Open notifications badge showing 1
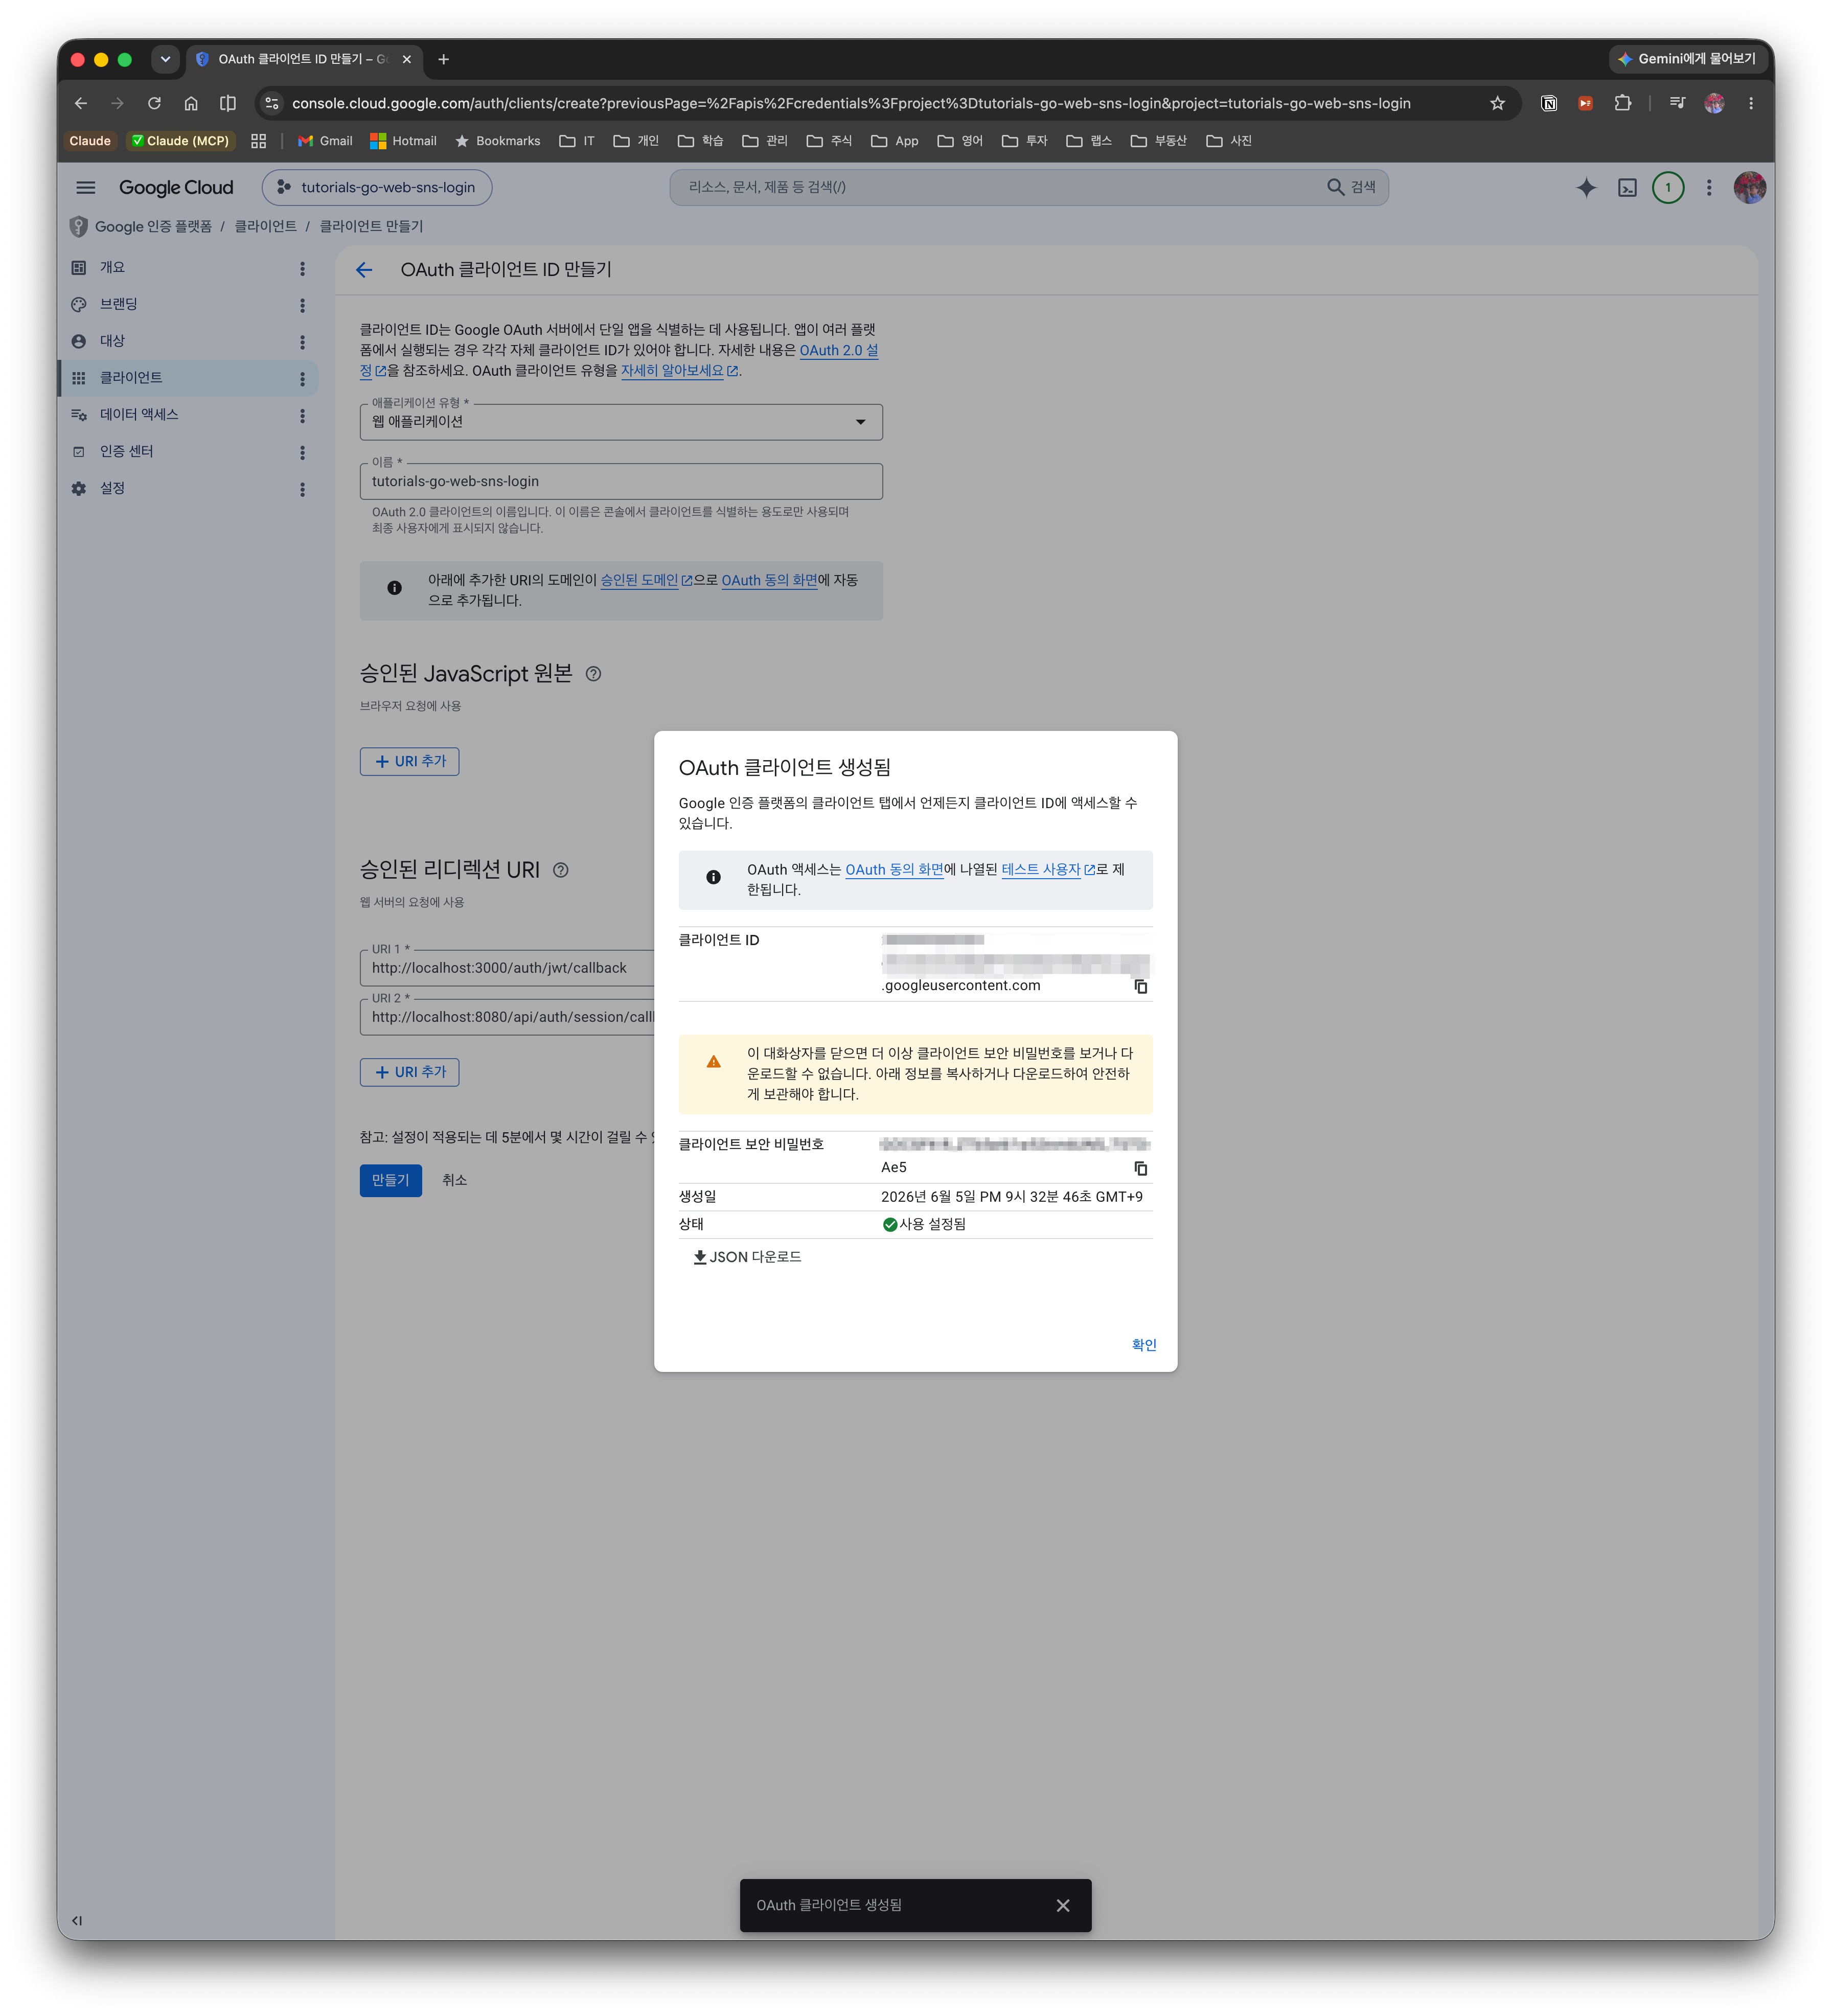Screen dimensions: 1832x2016 [x=1668, y=188]
